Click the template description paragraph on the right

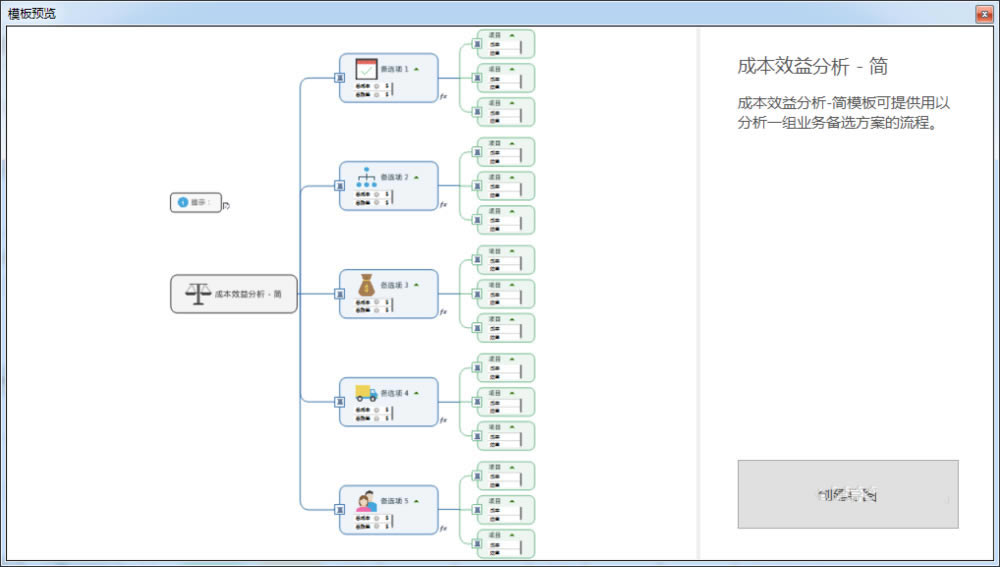(x=844, y=113)
